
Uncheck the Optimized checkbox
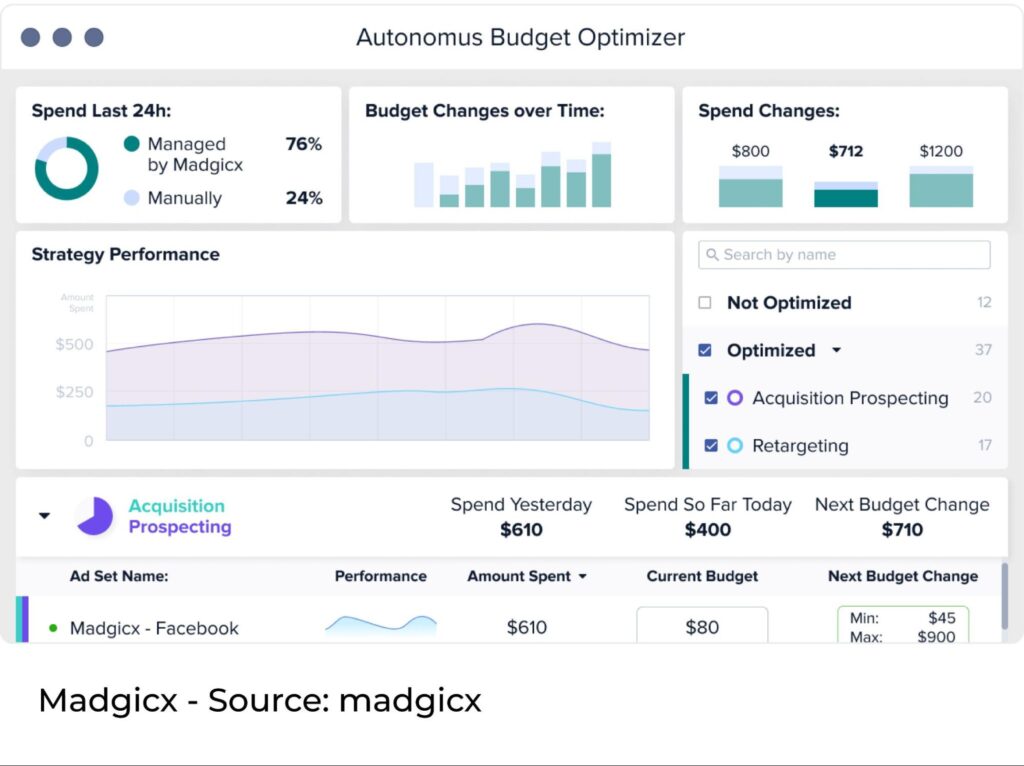coord(705,350)
